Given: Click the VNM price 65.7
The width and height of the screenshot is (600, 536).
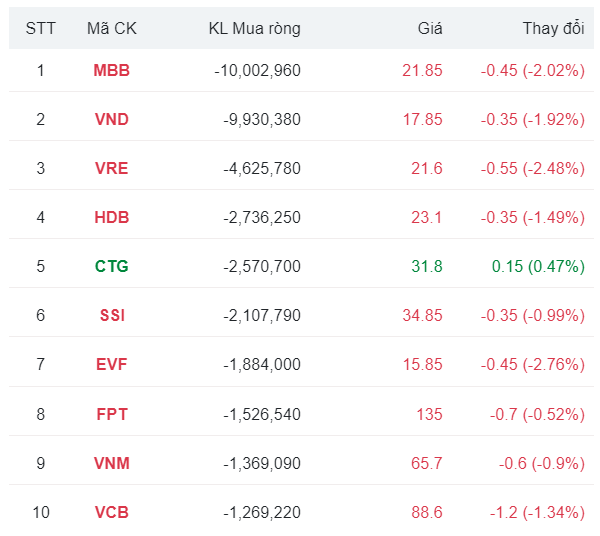Looking at the screenshot, I should (x=427, y=463).
